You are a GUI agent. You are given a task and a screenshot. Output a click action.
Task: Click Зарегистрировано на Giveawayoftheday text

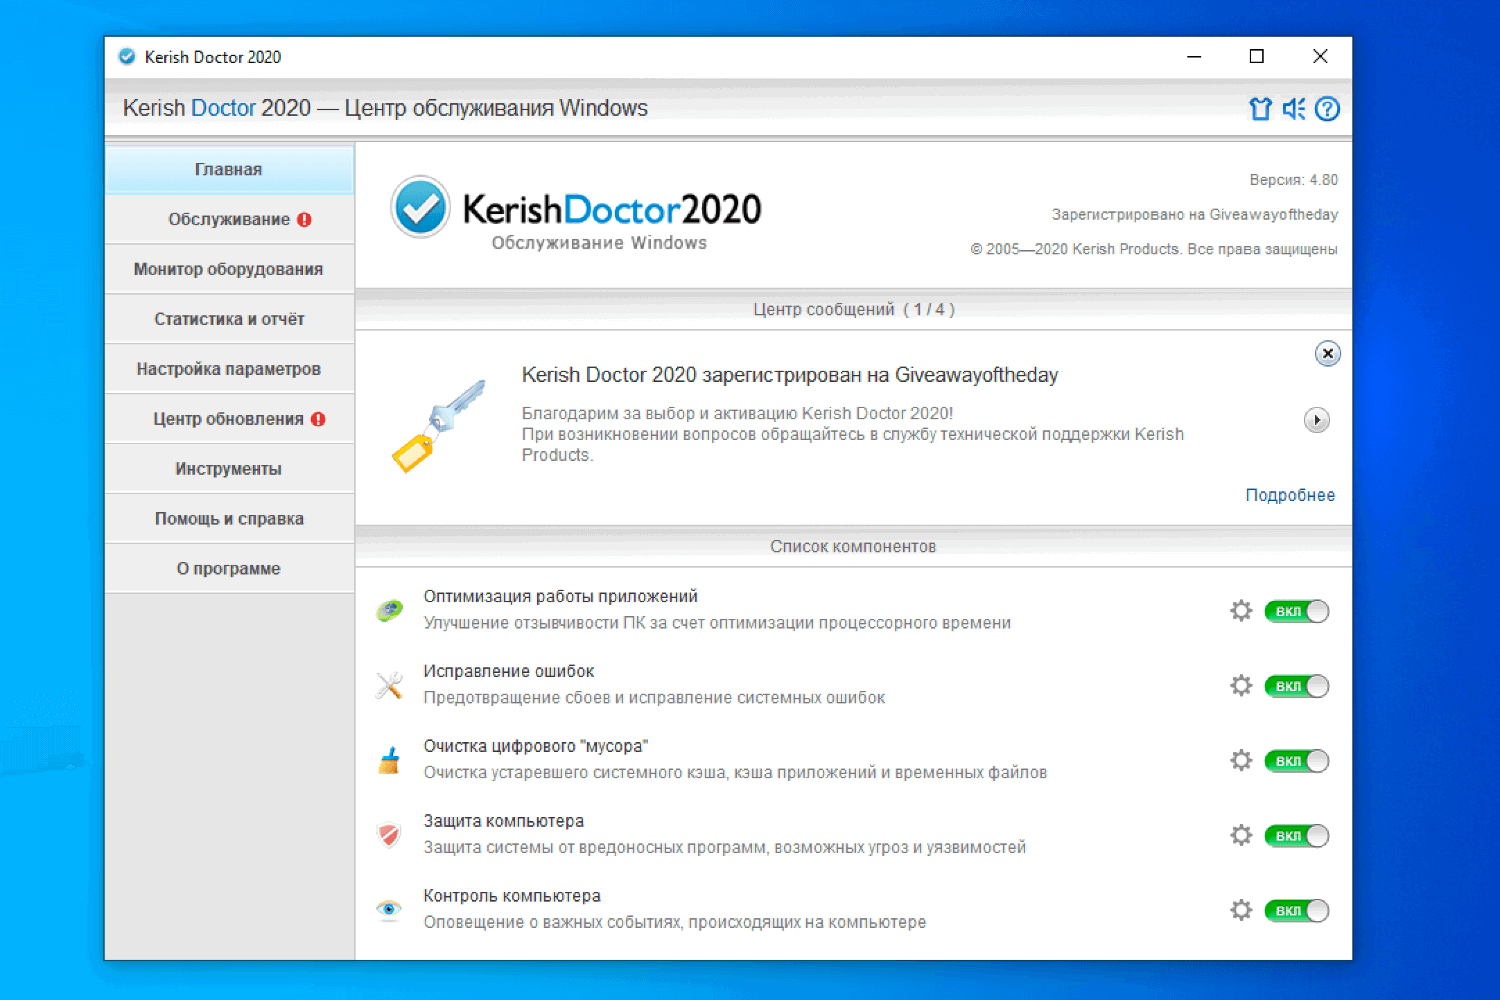[x=1195, y=215]
